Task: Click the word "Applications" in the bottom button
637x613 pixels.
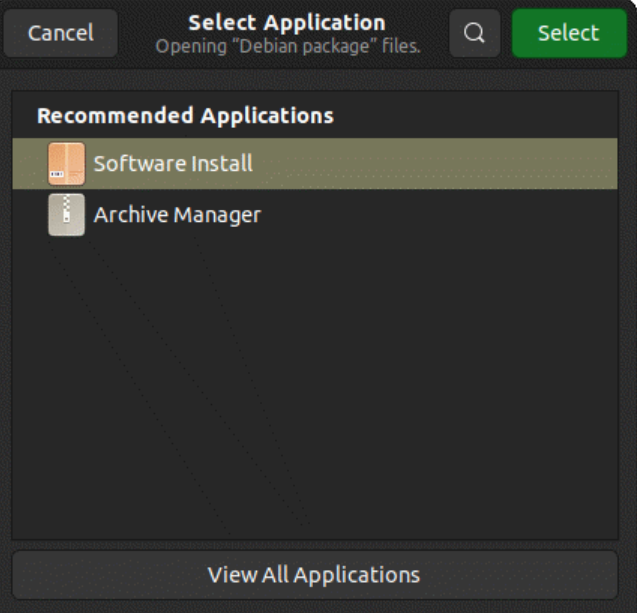Action: 356,575
